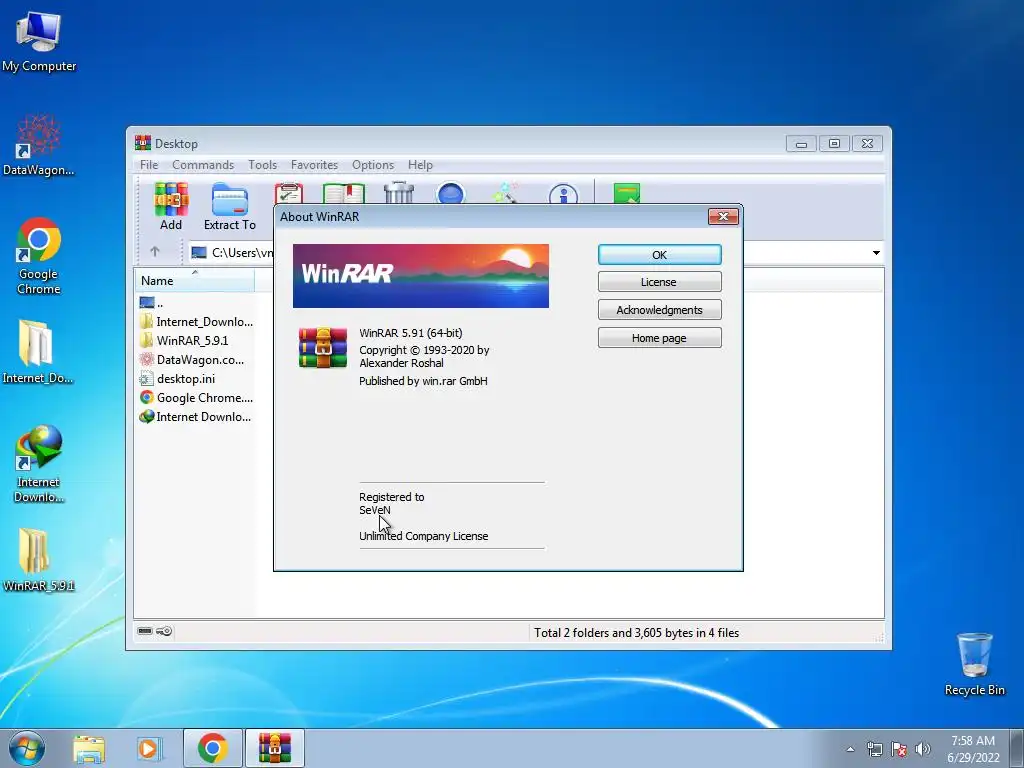
Task: Open the Favorites menu
Action: click(314, 165)
